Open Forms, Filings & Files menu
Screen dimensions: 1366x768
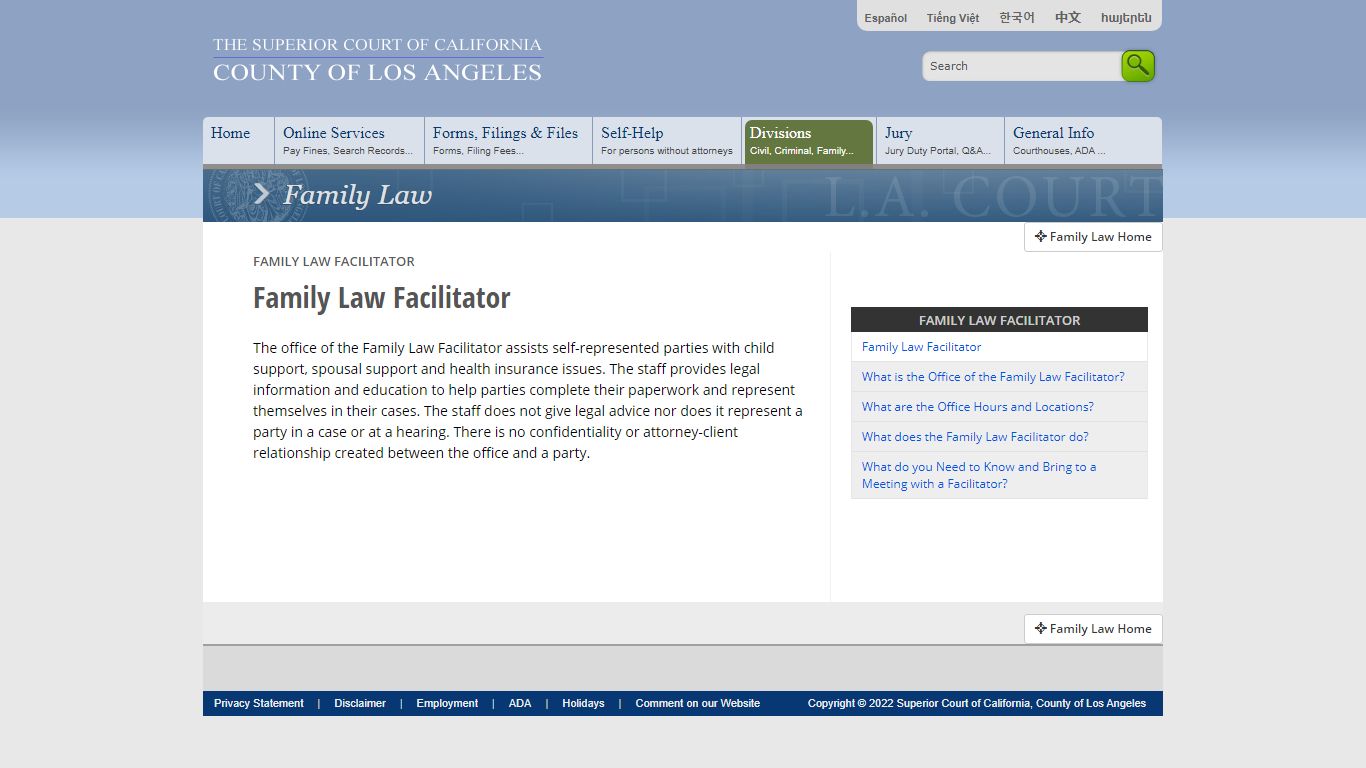coord(508,141)
